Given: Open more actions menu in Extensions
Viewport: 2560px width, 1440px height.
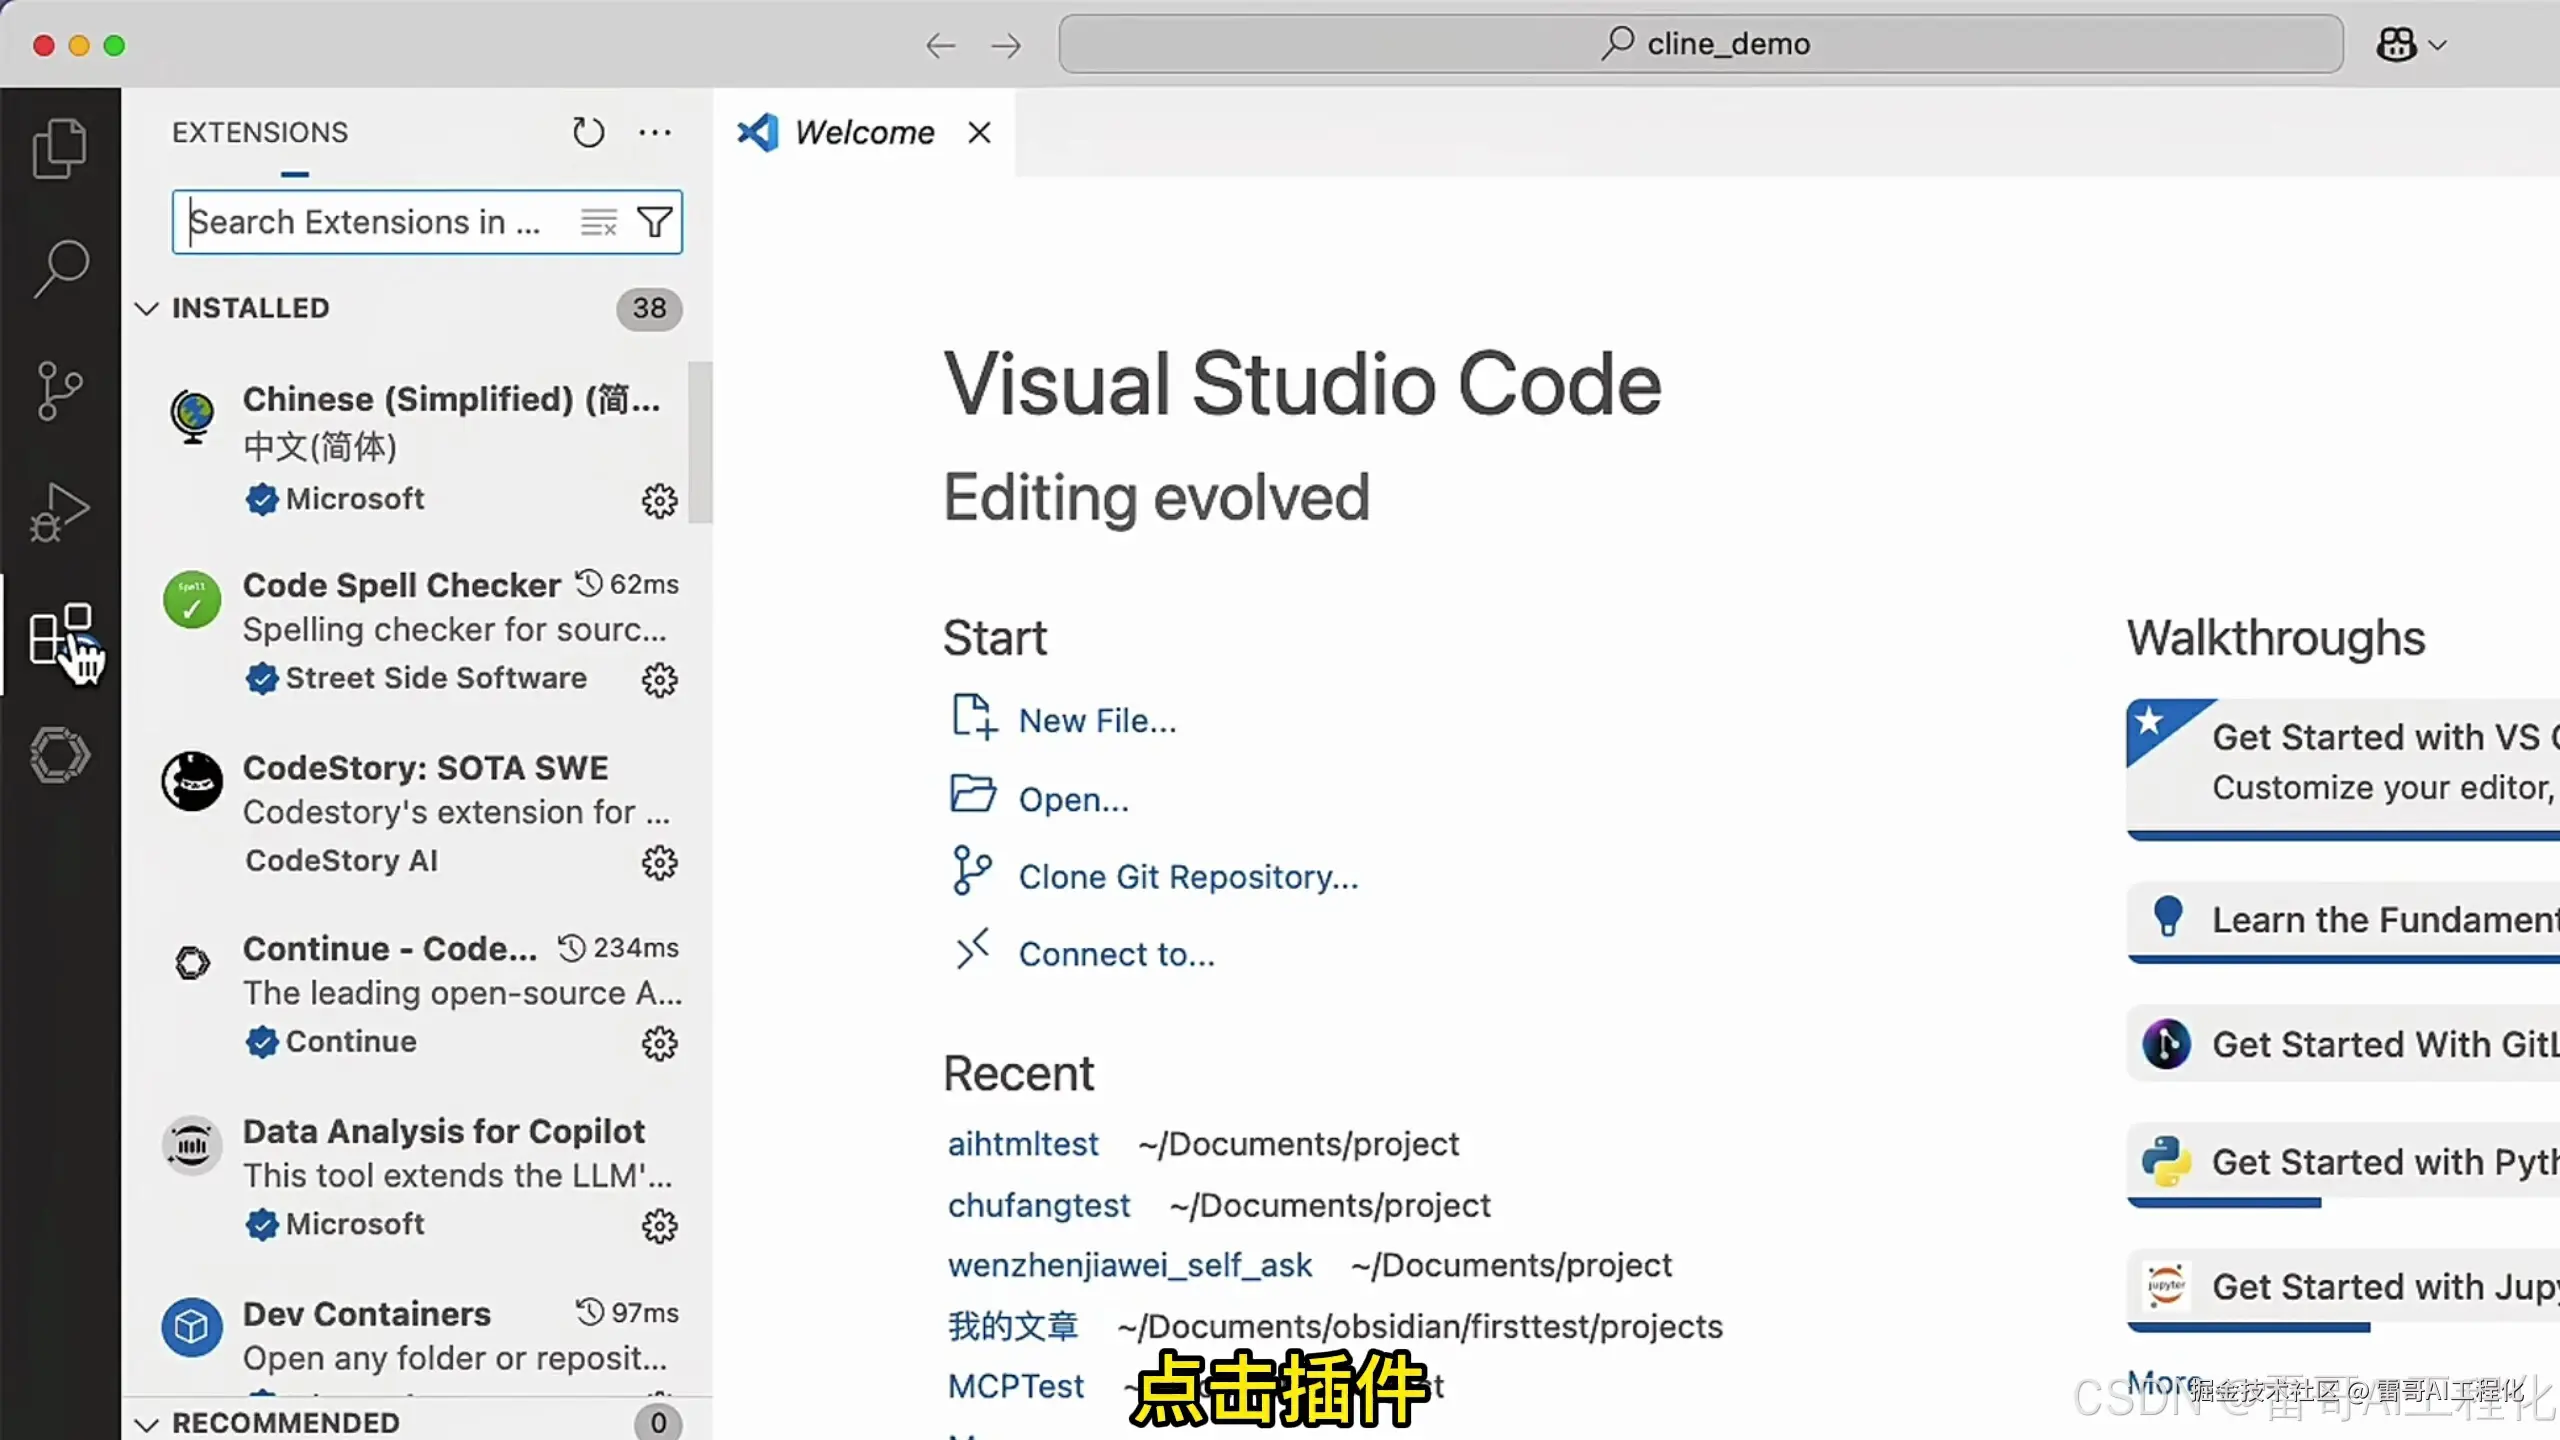Looking at the screenshot, I should pyautogui.click(x=655, y=132).
